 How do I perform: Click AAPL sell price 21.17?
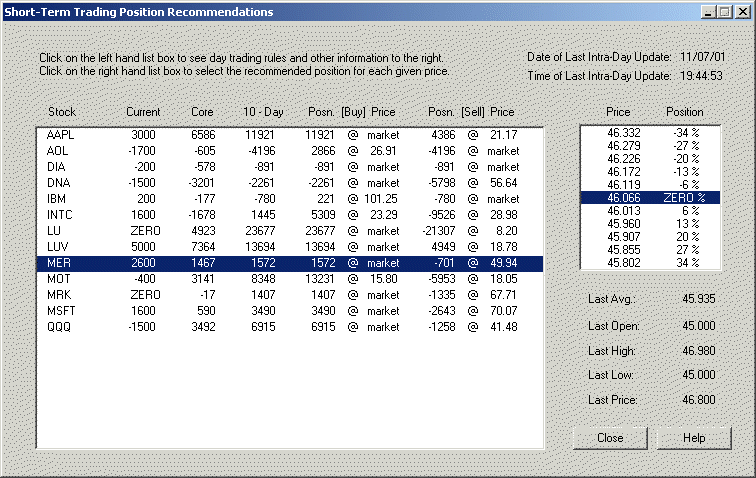coord(503,135)
